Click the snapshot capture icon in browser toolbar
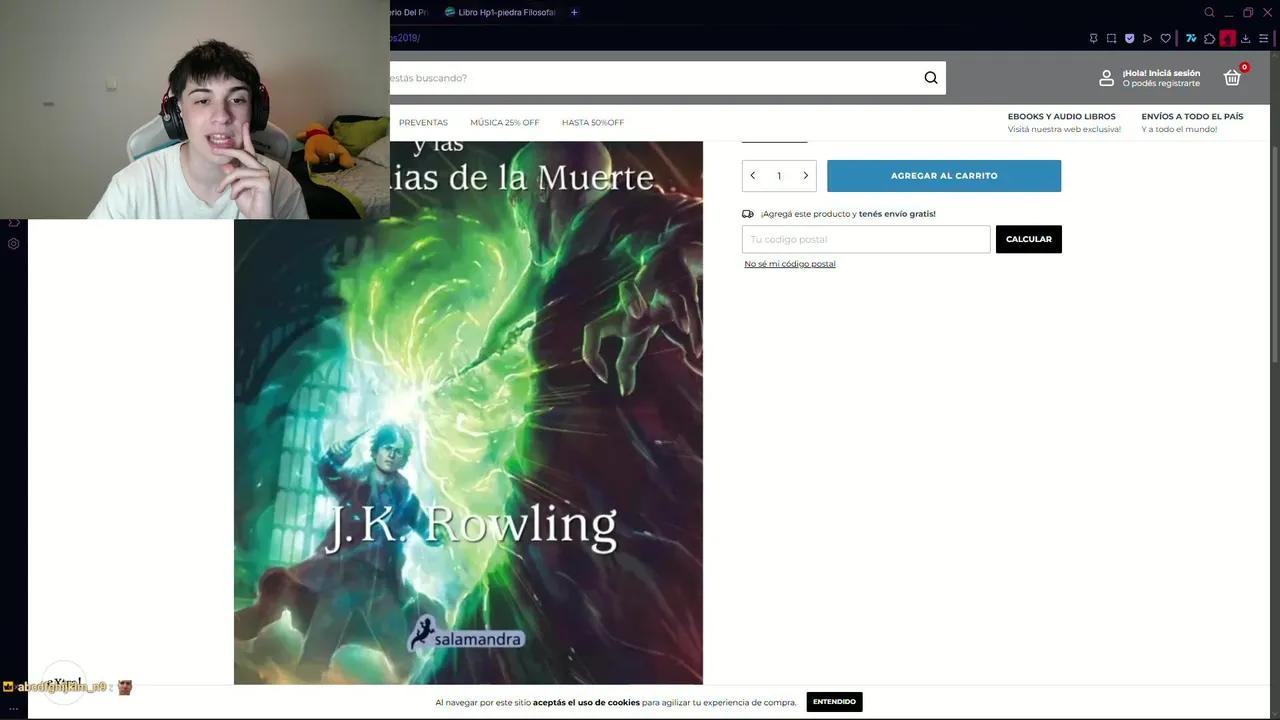The width and height of the screenshot is (1280, 720). tap(1111, 38)
